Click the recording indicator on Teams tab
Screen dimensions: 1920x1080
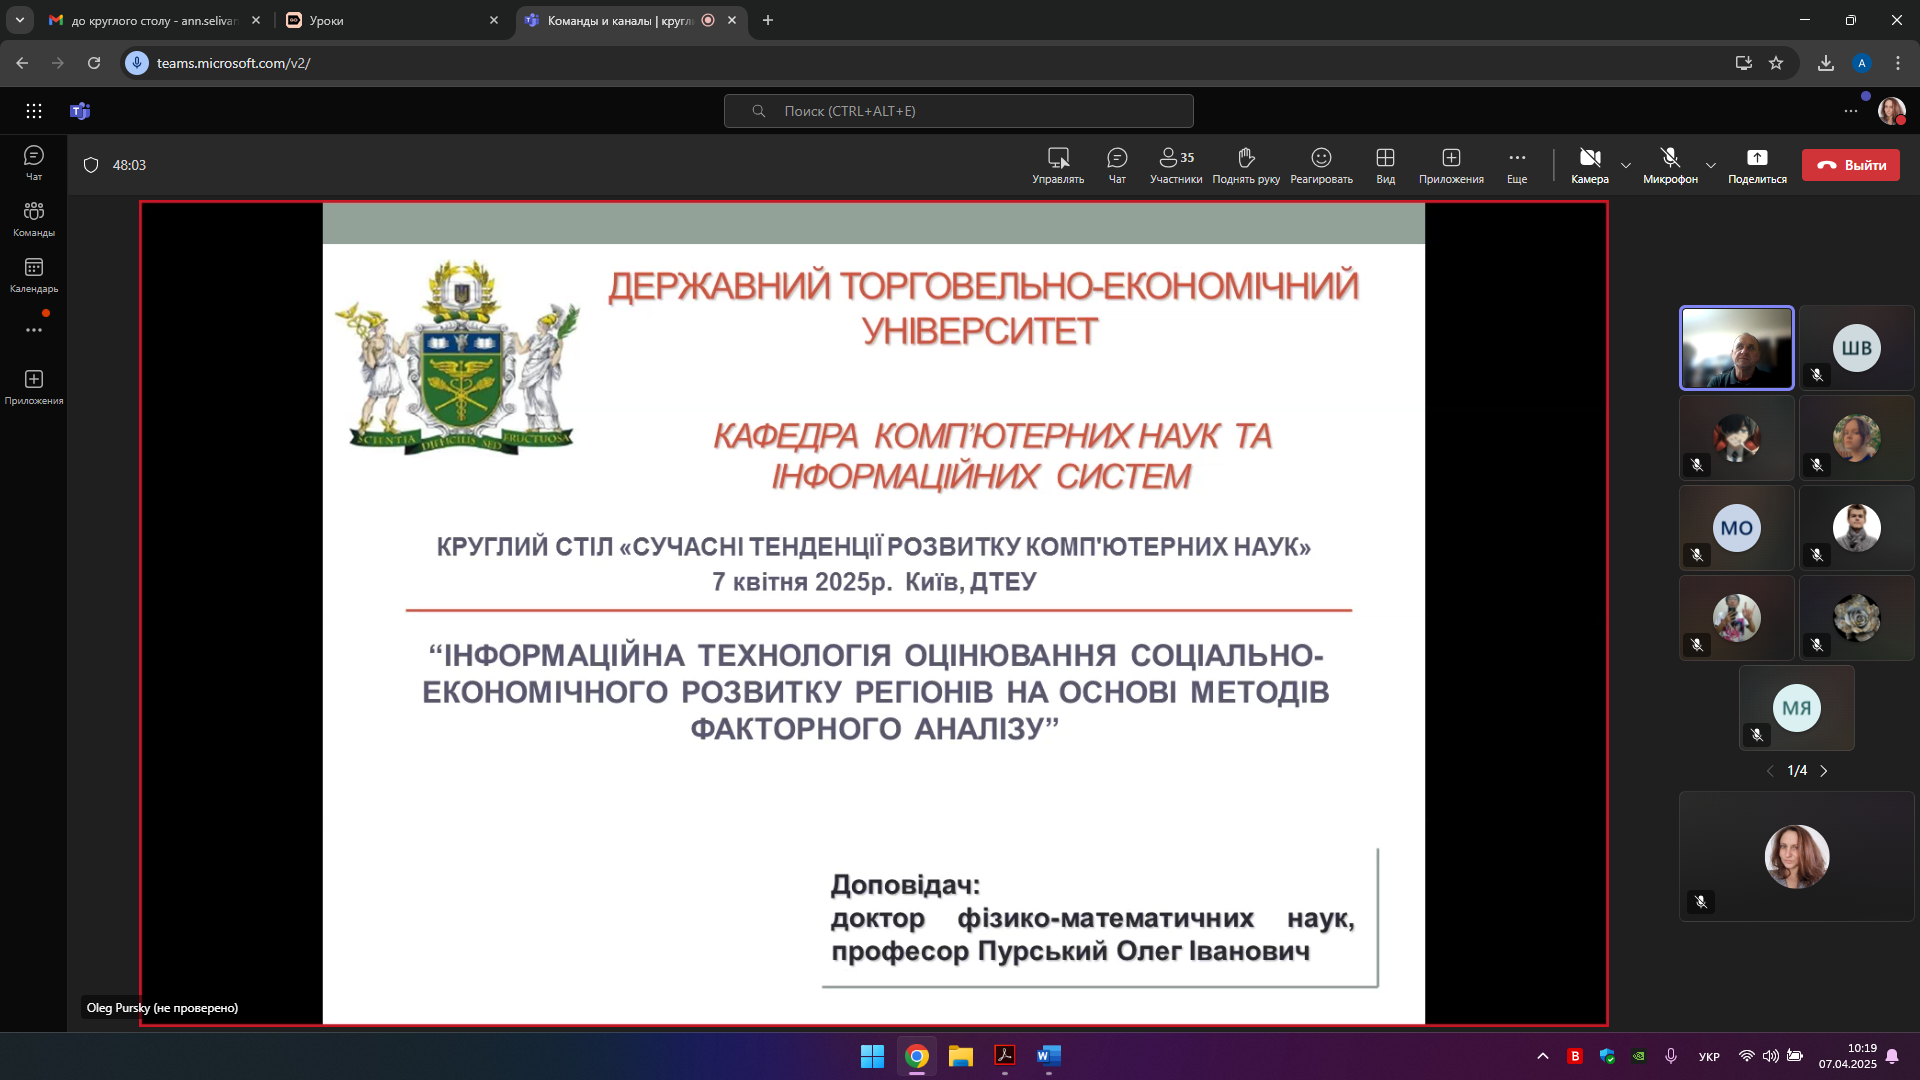pos(708,20)
